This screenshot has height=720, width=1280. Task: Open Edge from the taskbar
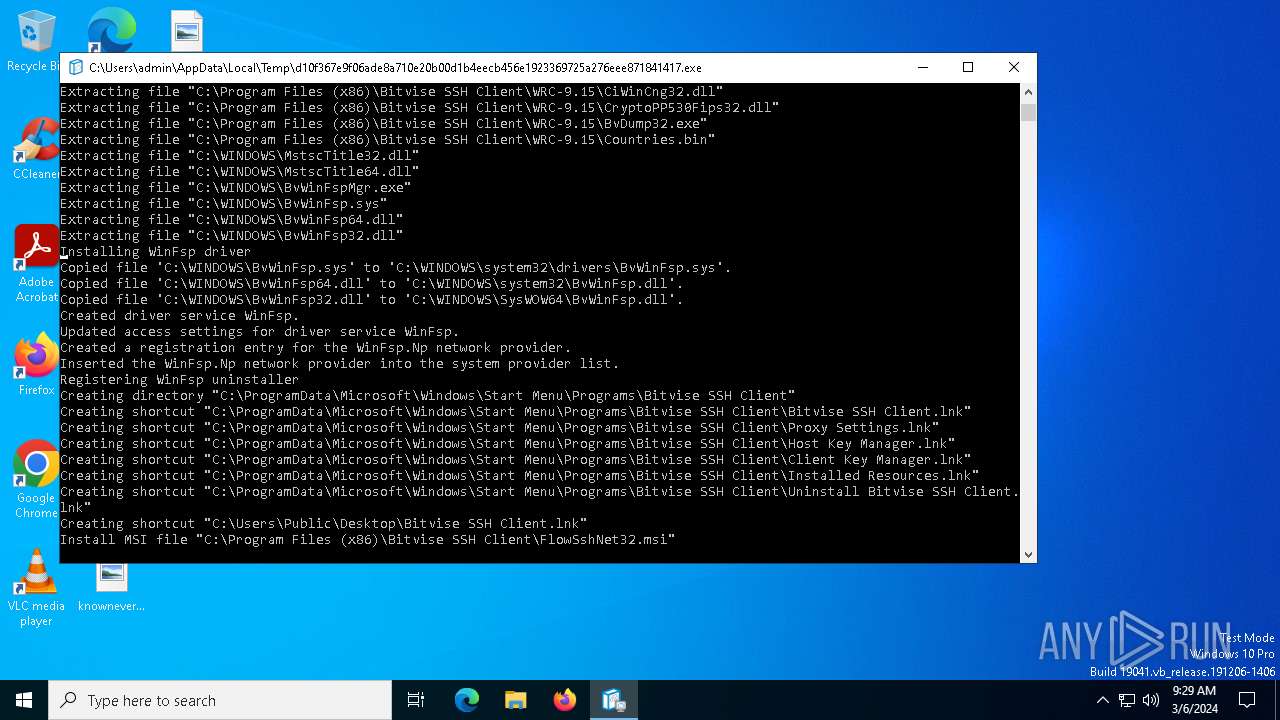point(467,700)
